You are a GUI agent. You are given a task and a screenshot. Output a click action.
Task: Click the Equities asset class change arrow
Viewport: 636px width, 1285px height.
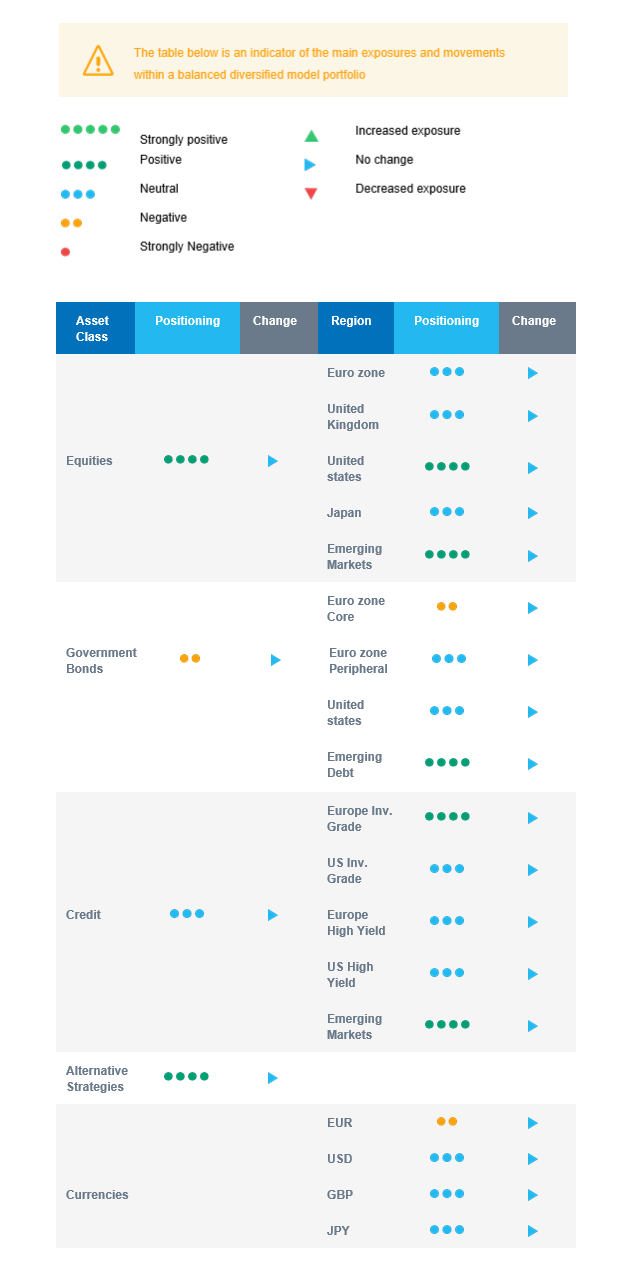click(x=272, y=461)
